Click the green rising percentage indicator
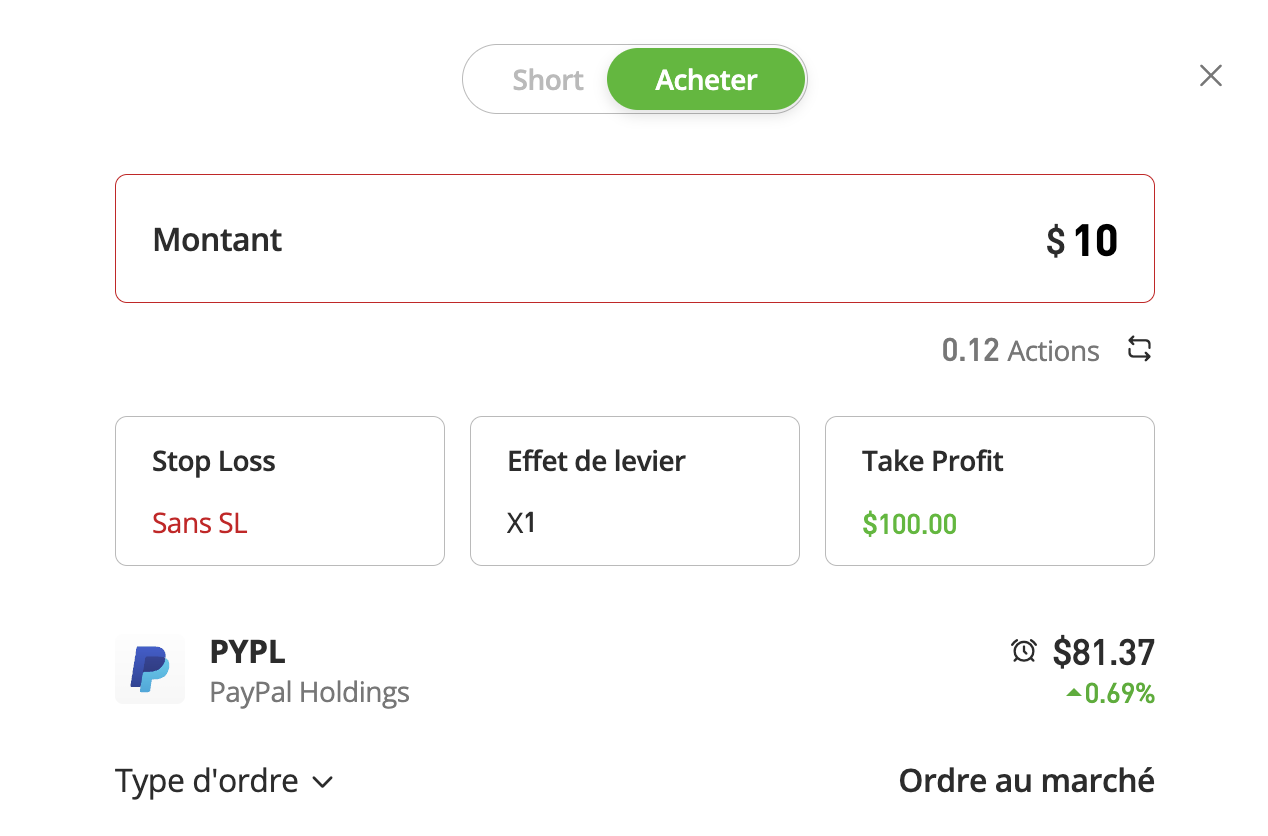1268x836 pixels. click(x=1110, y=694)
